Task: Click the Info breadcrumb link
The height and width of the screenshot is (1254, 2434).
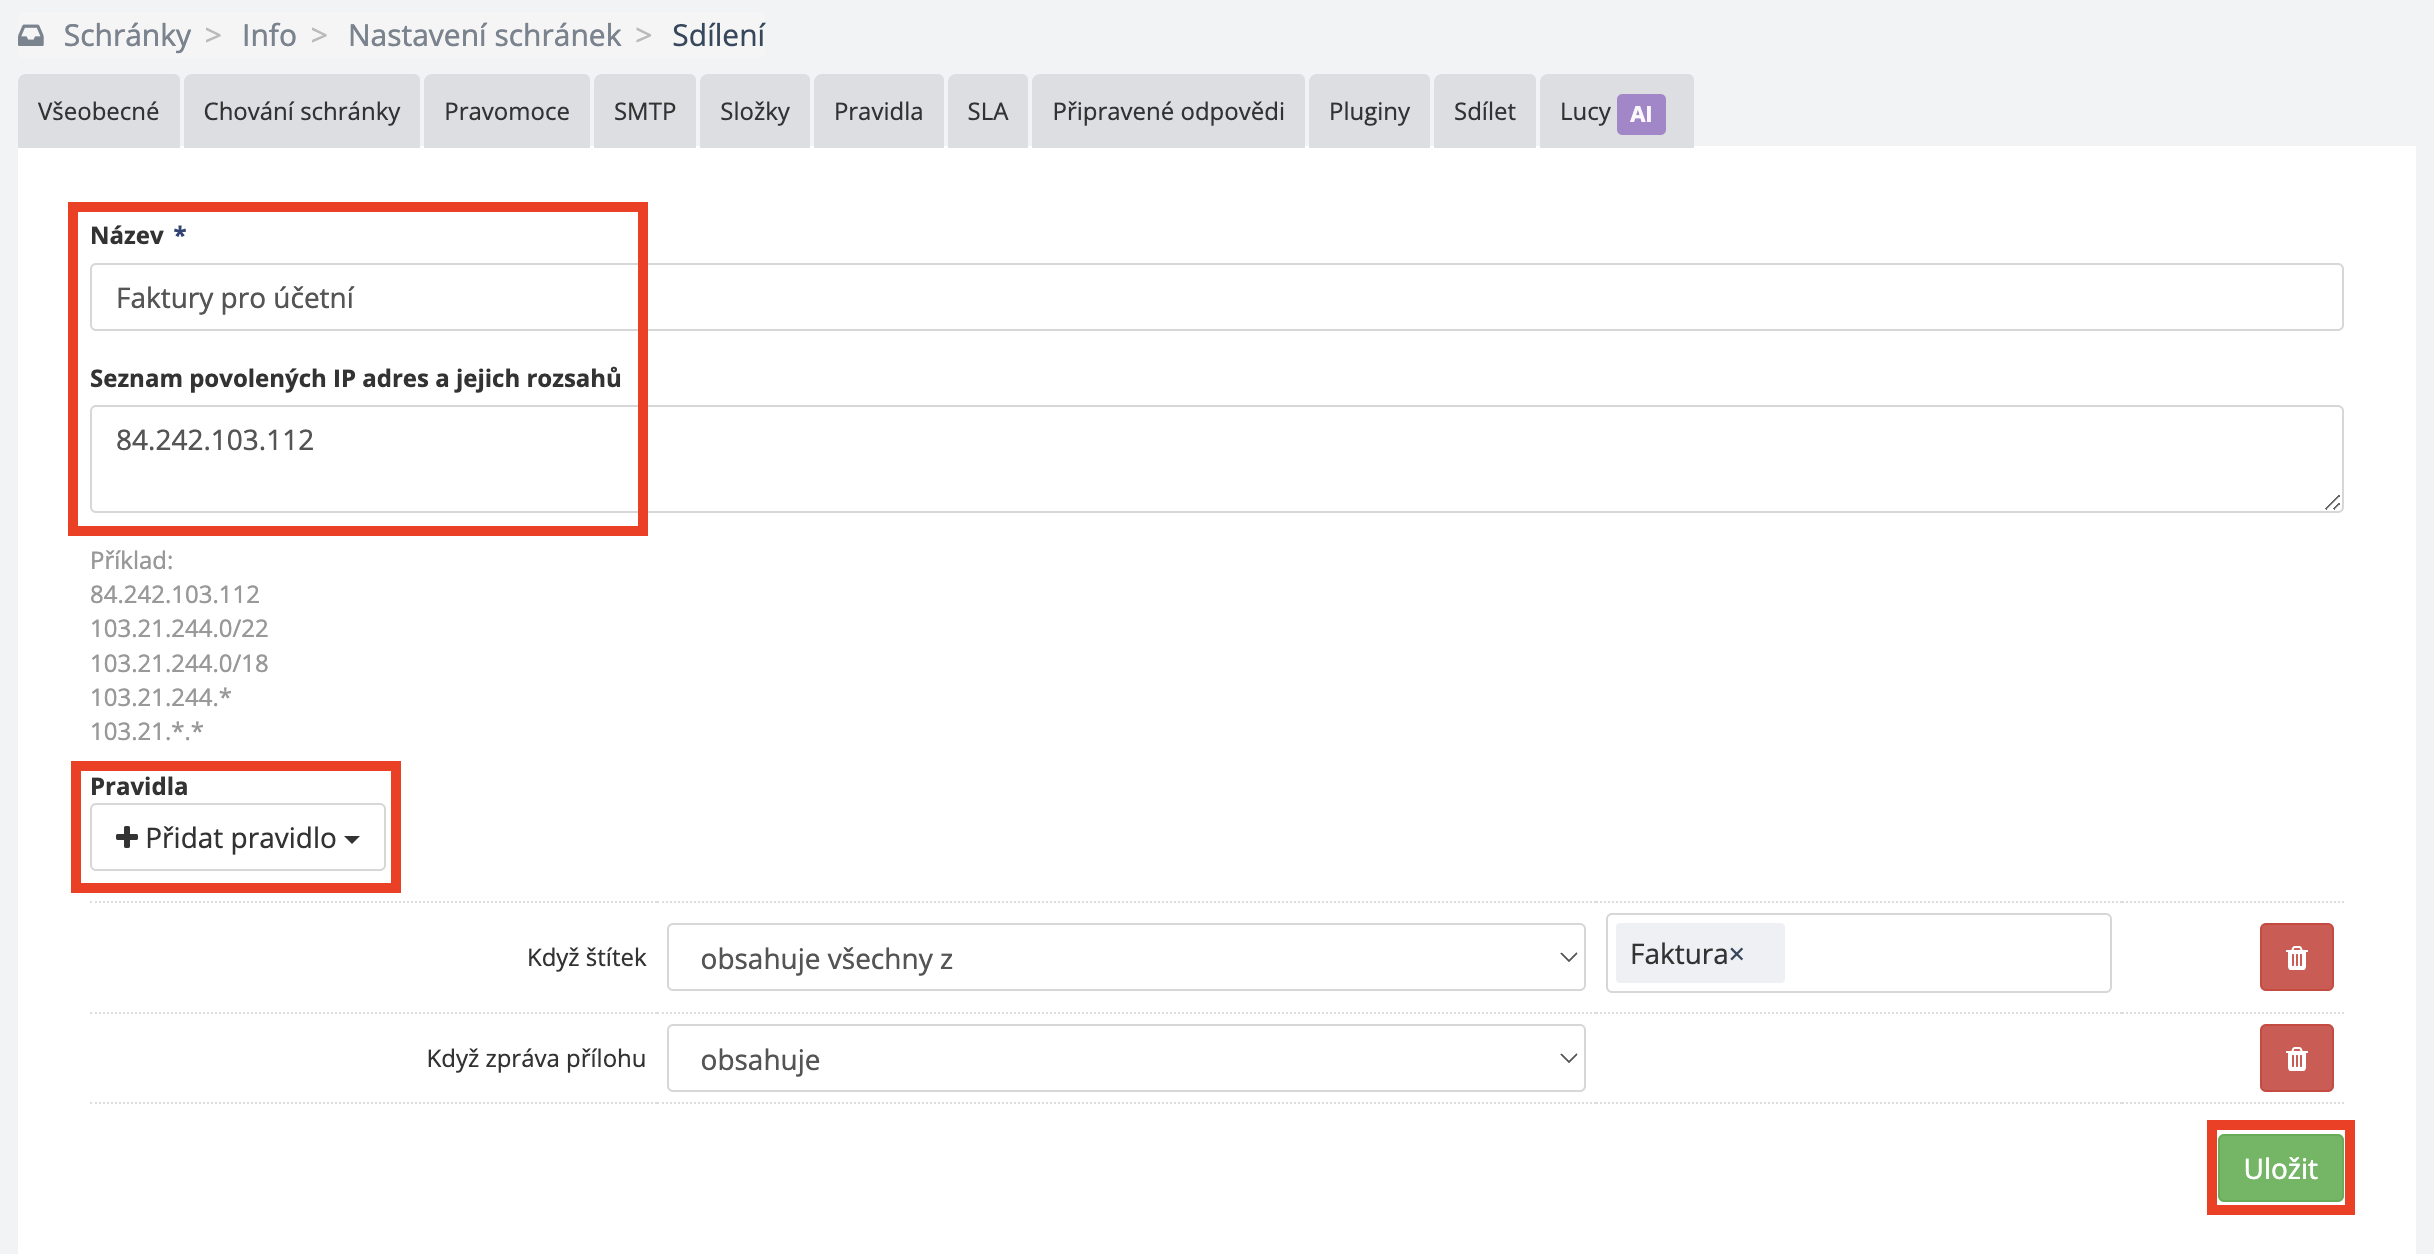Action: coord(268,35)
